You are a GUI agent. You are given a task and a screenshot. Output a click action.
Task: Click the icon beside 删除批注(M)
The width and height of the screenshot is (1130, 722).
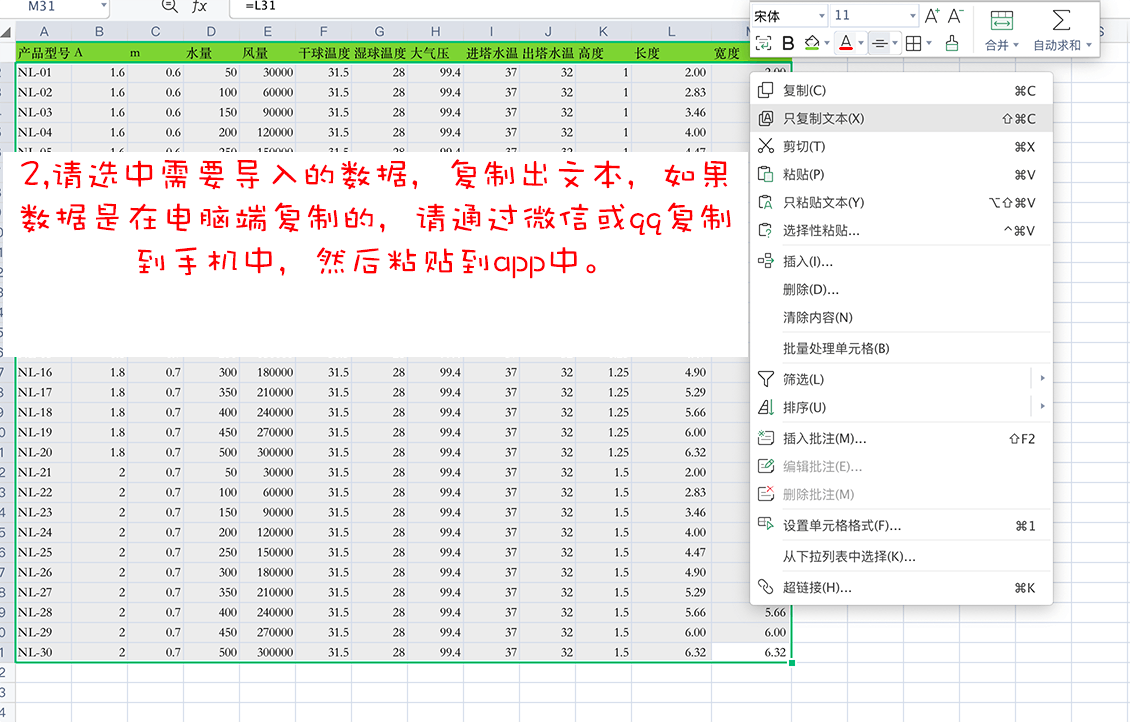(x=765, y=494)
